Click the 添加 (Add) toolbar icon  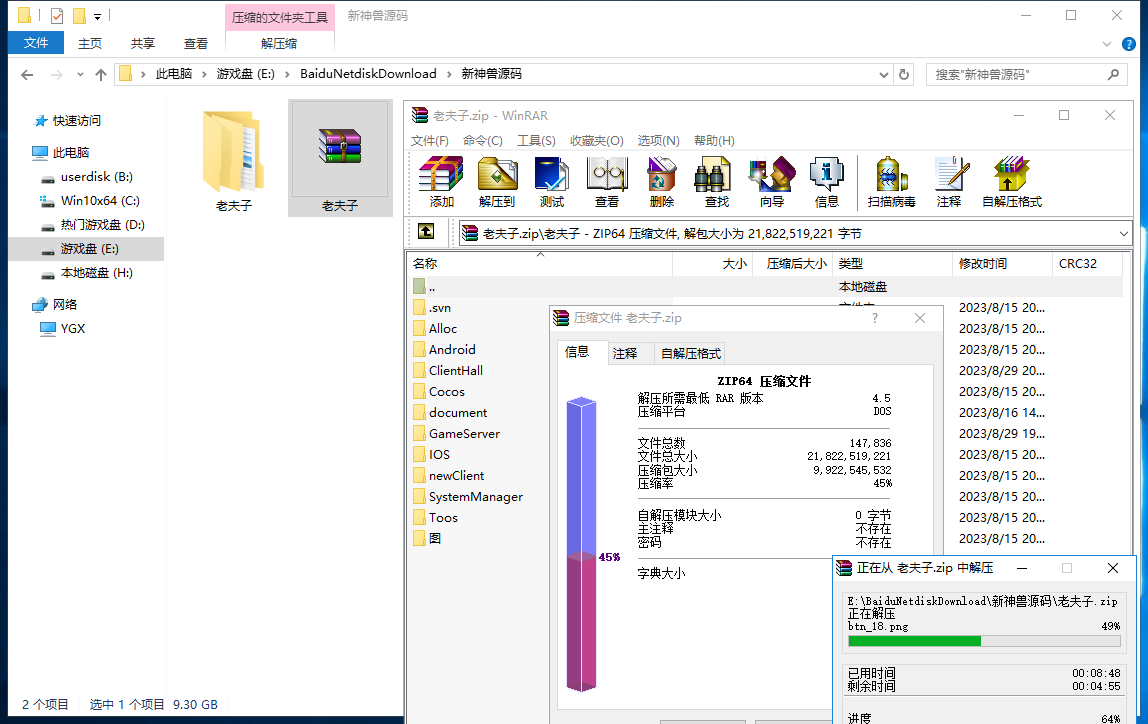click(440, 180)
